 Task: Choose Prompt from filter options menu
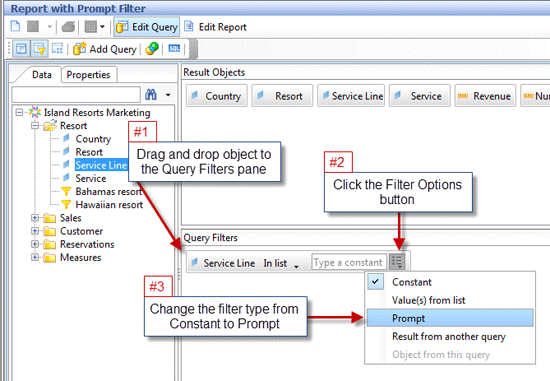pos(450,318)
